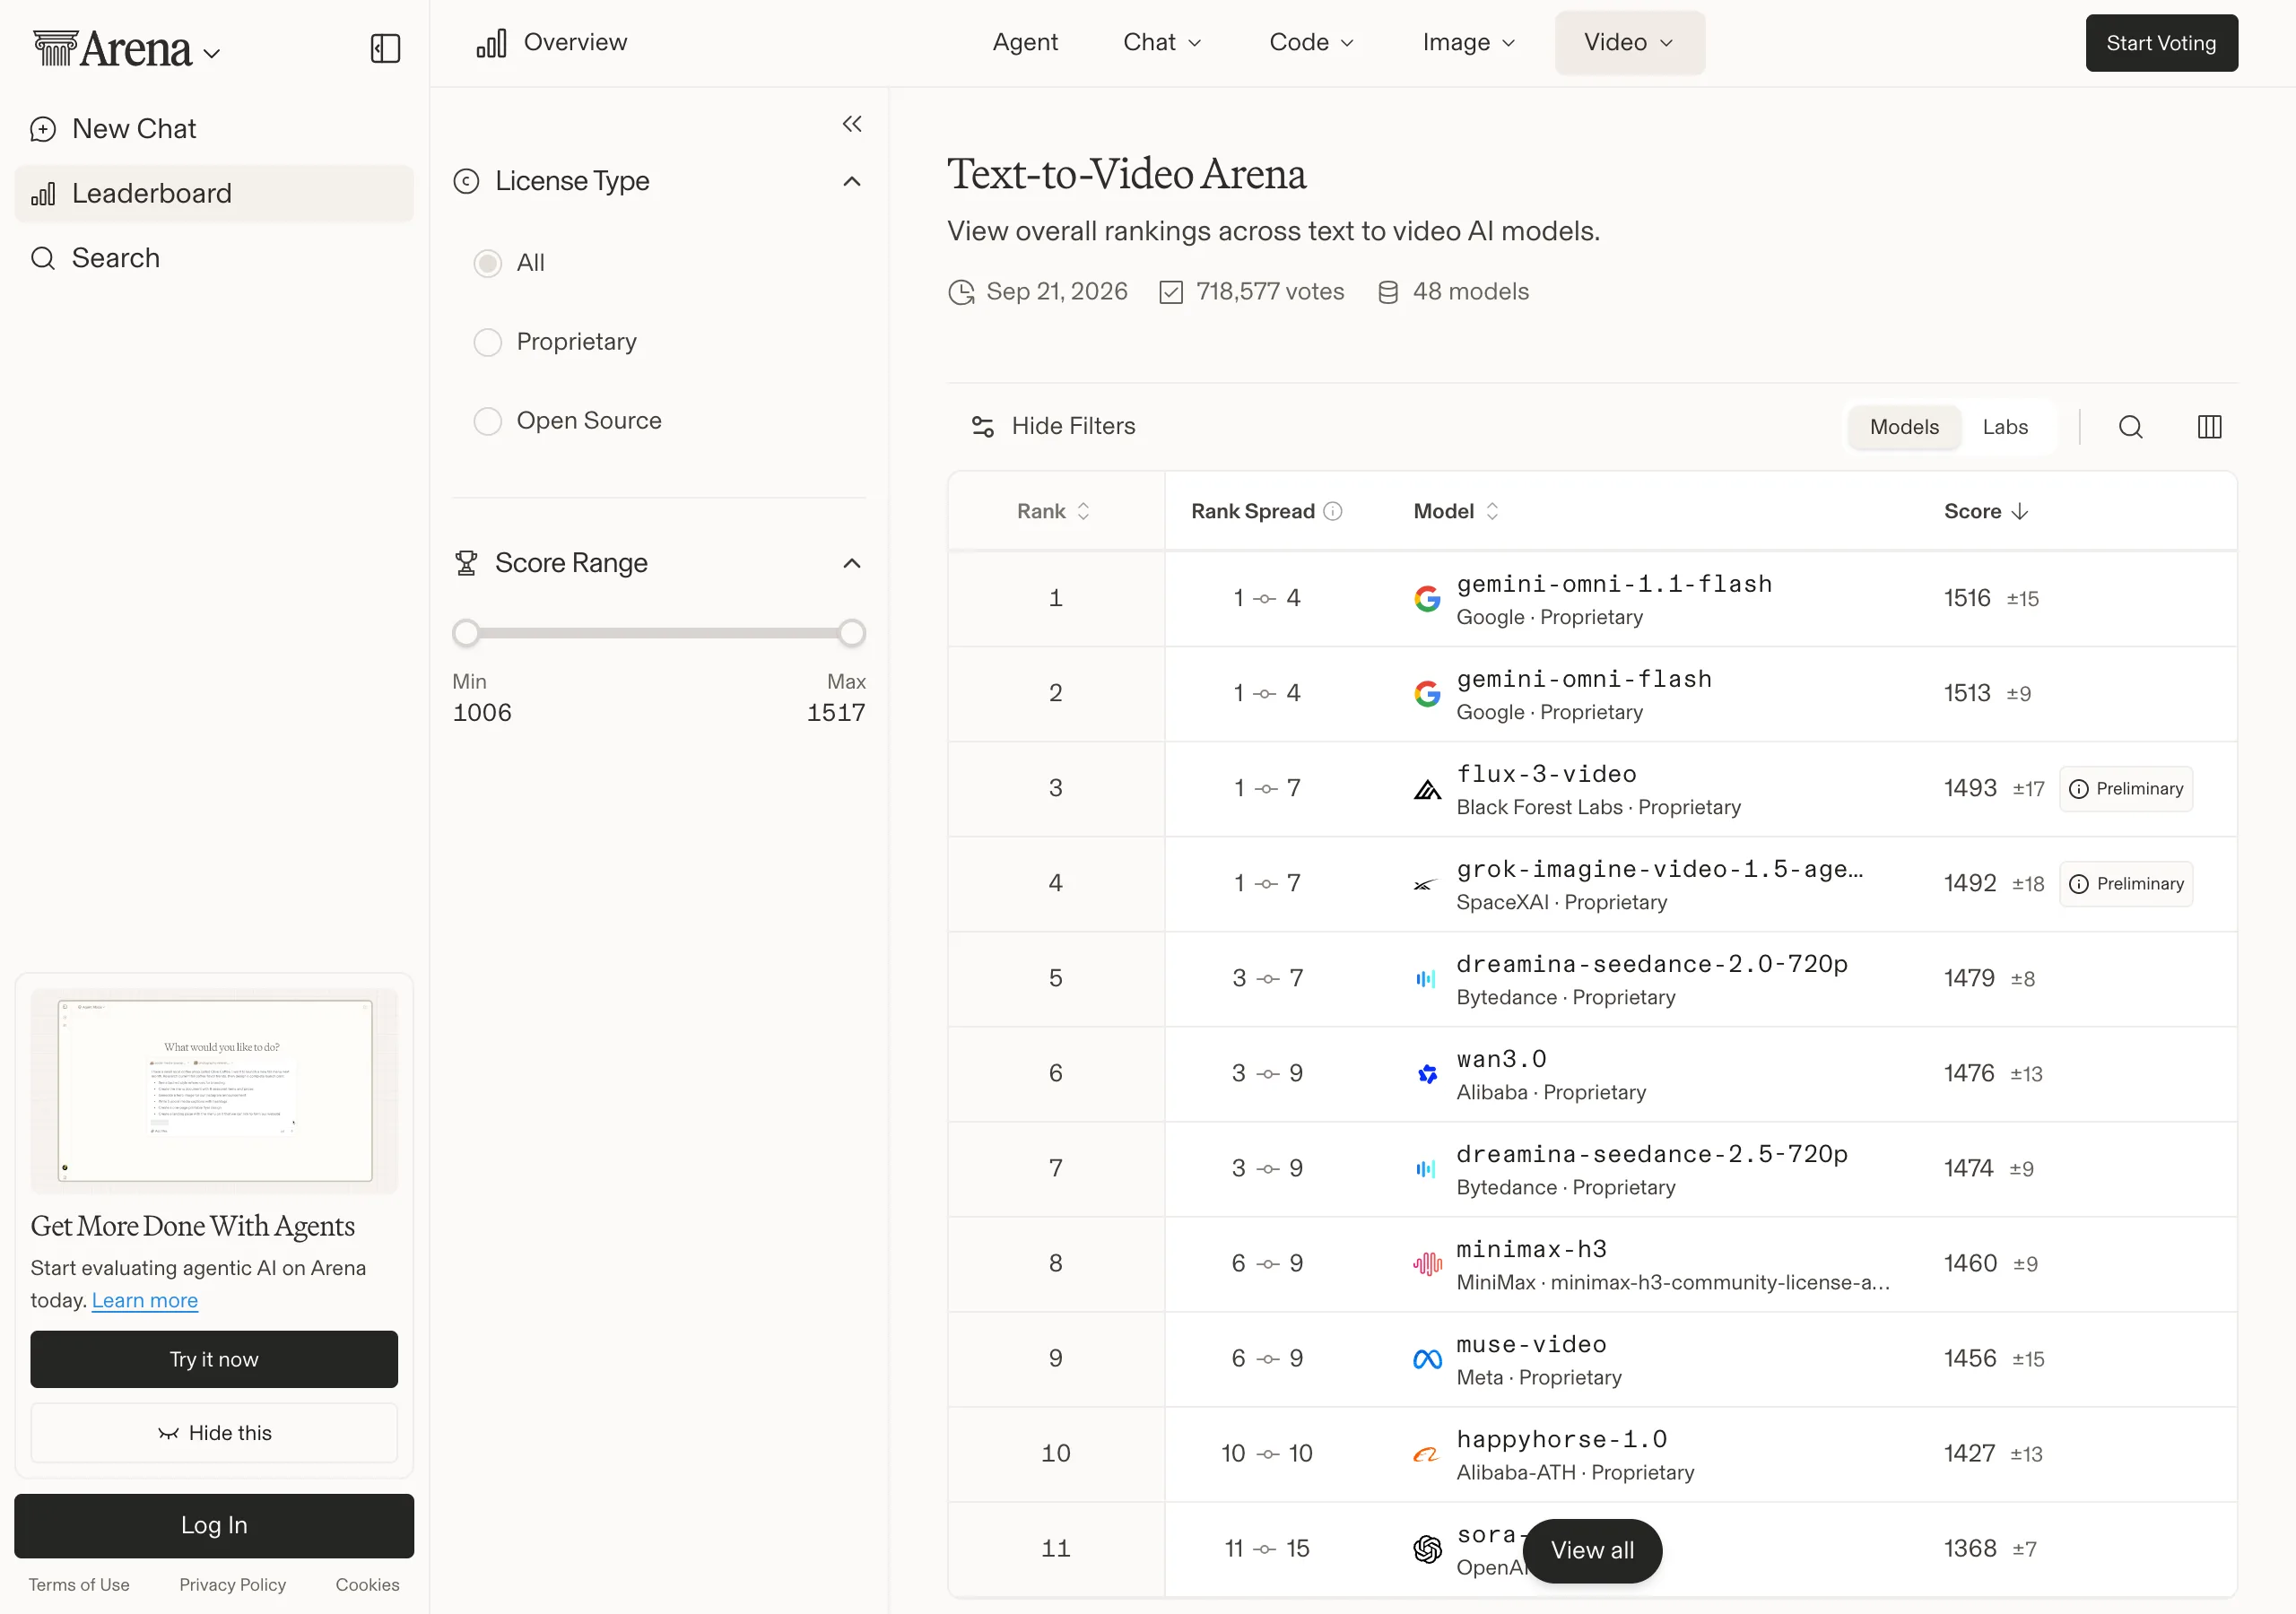Click Try it now button
This screenshot has height=1614, width=2296.
click(x=214, y=1359)
